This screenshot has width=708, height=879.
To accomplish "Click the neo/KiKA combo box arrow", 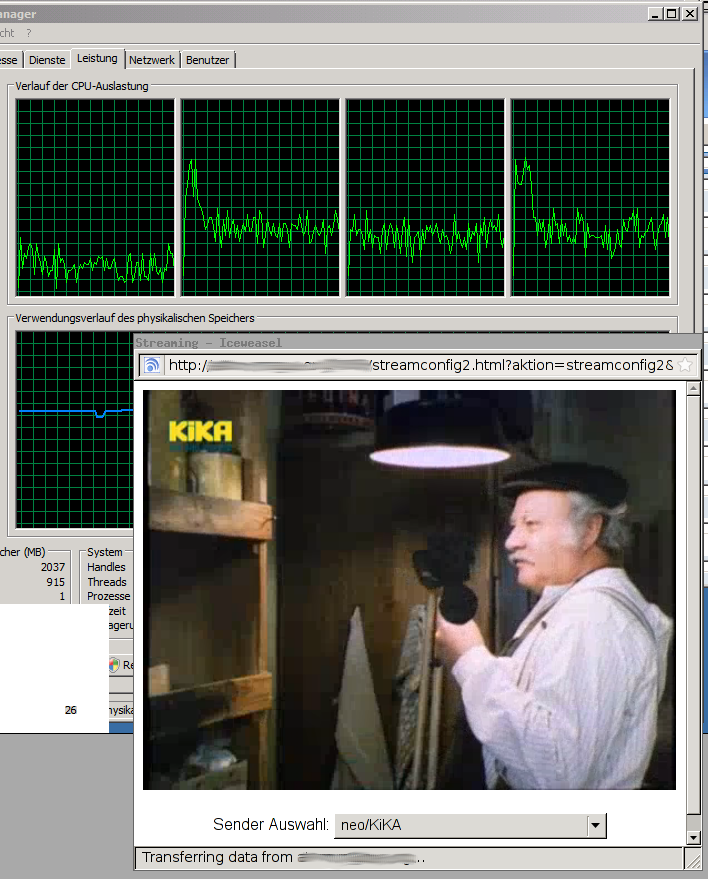I will coord(595,826).
